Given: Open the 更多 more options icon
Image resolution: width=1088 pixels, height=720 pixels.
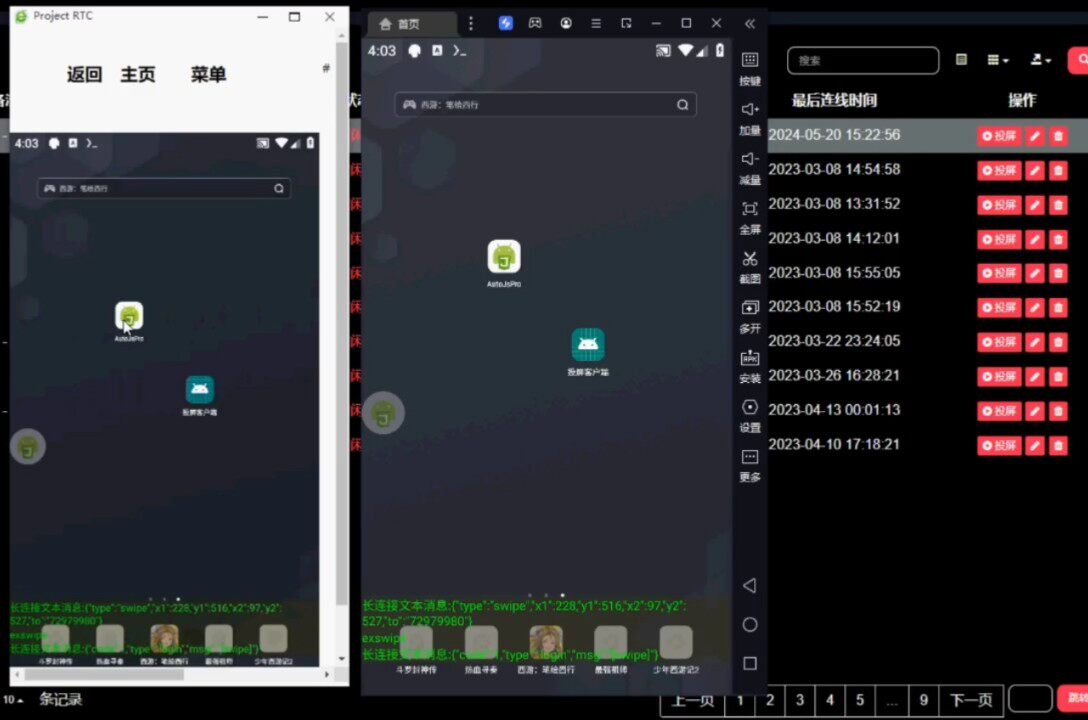Looking at the screenshot, I should tap(749, 457).
